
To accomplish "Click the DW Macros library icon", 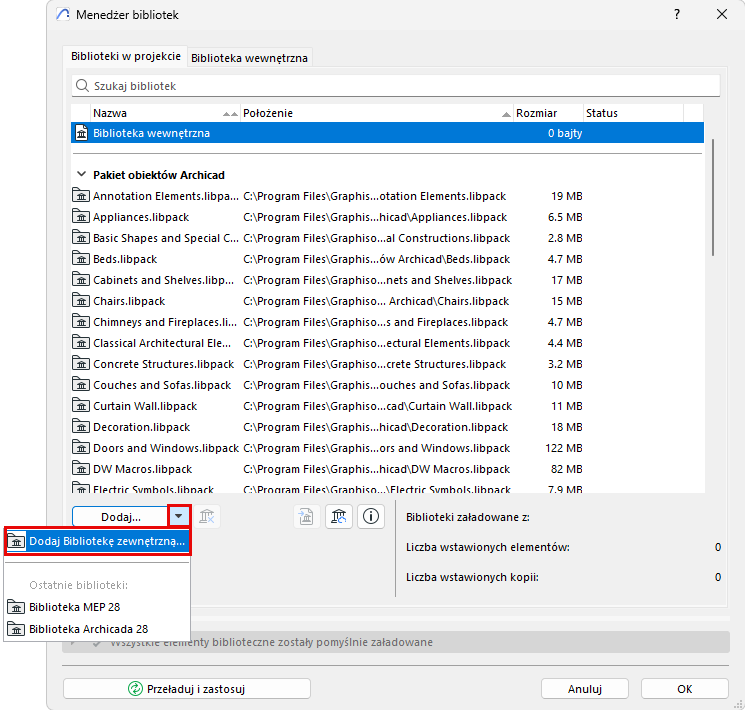I will pos(81,469).
